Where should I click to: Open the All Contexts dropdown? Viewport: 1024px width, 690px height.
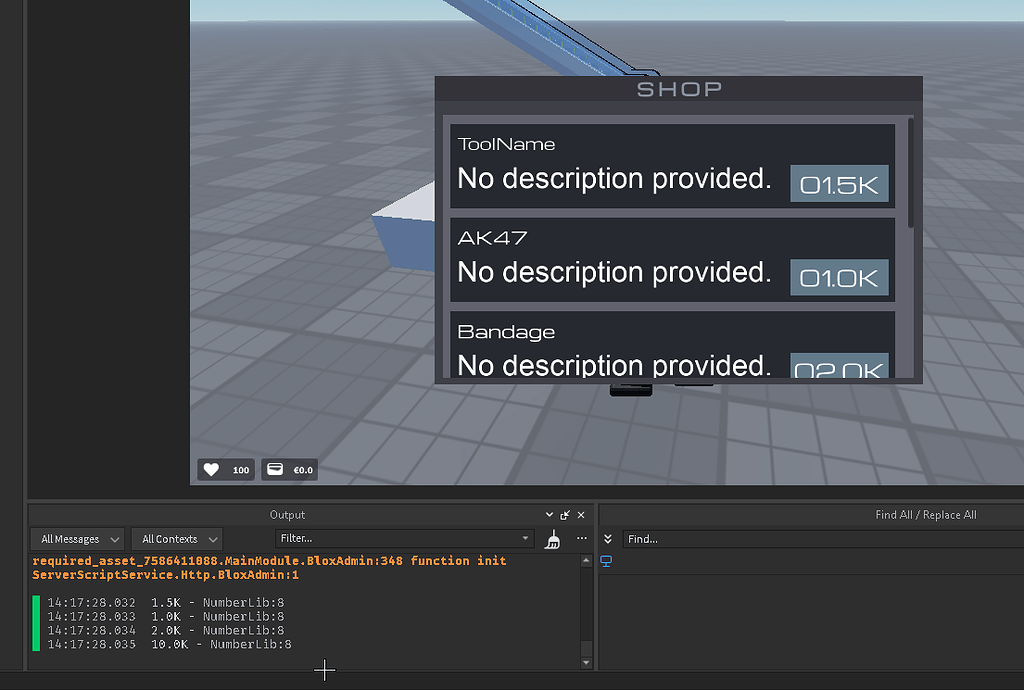176,538
